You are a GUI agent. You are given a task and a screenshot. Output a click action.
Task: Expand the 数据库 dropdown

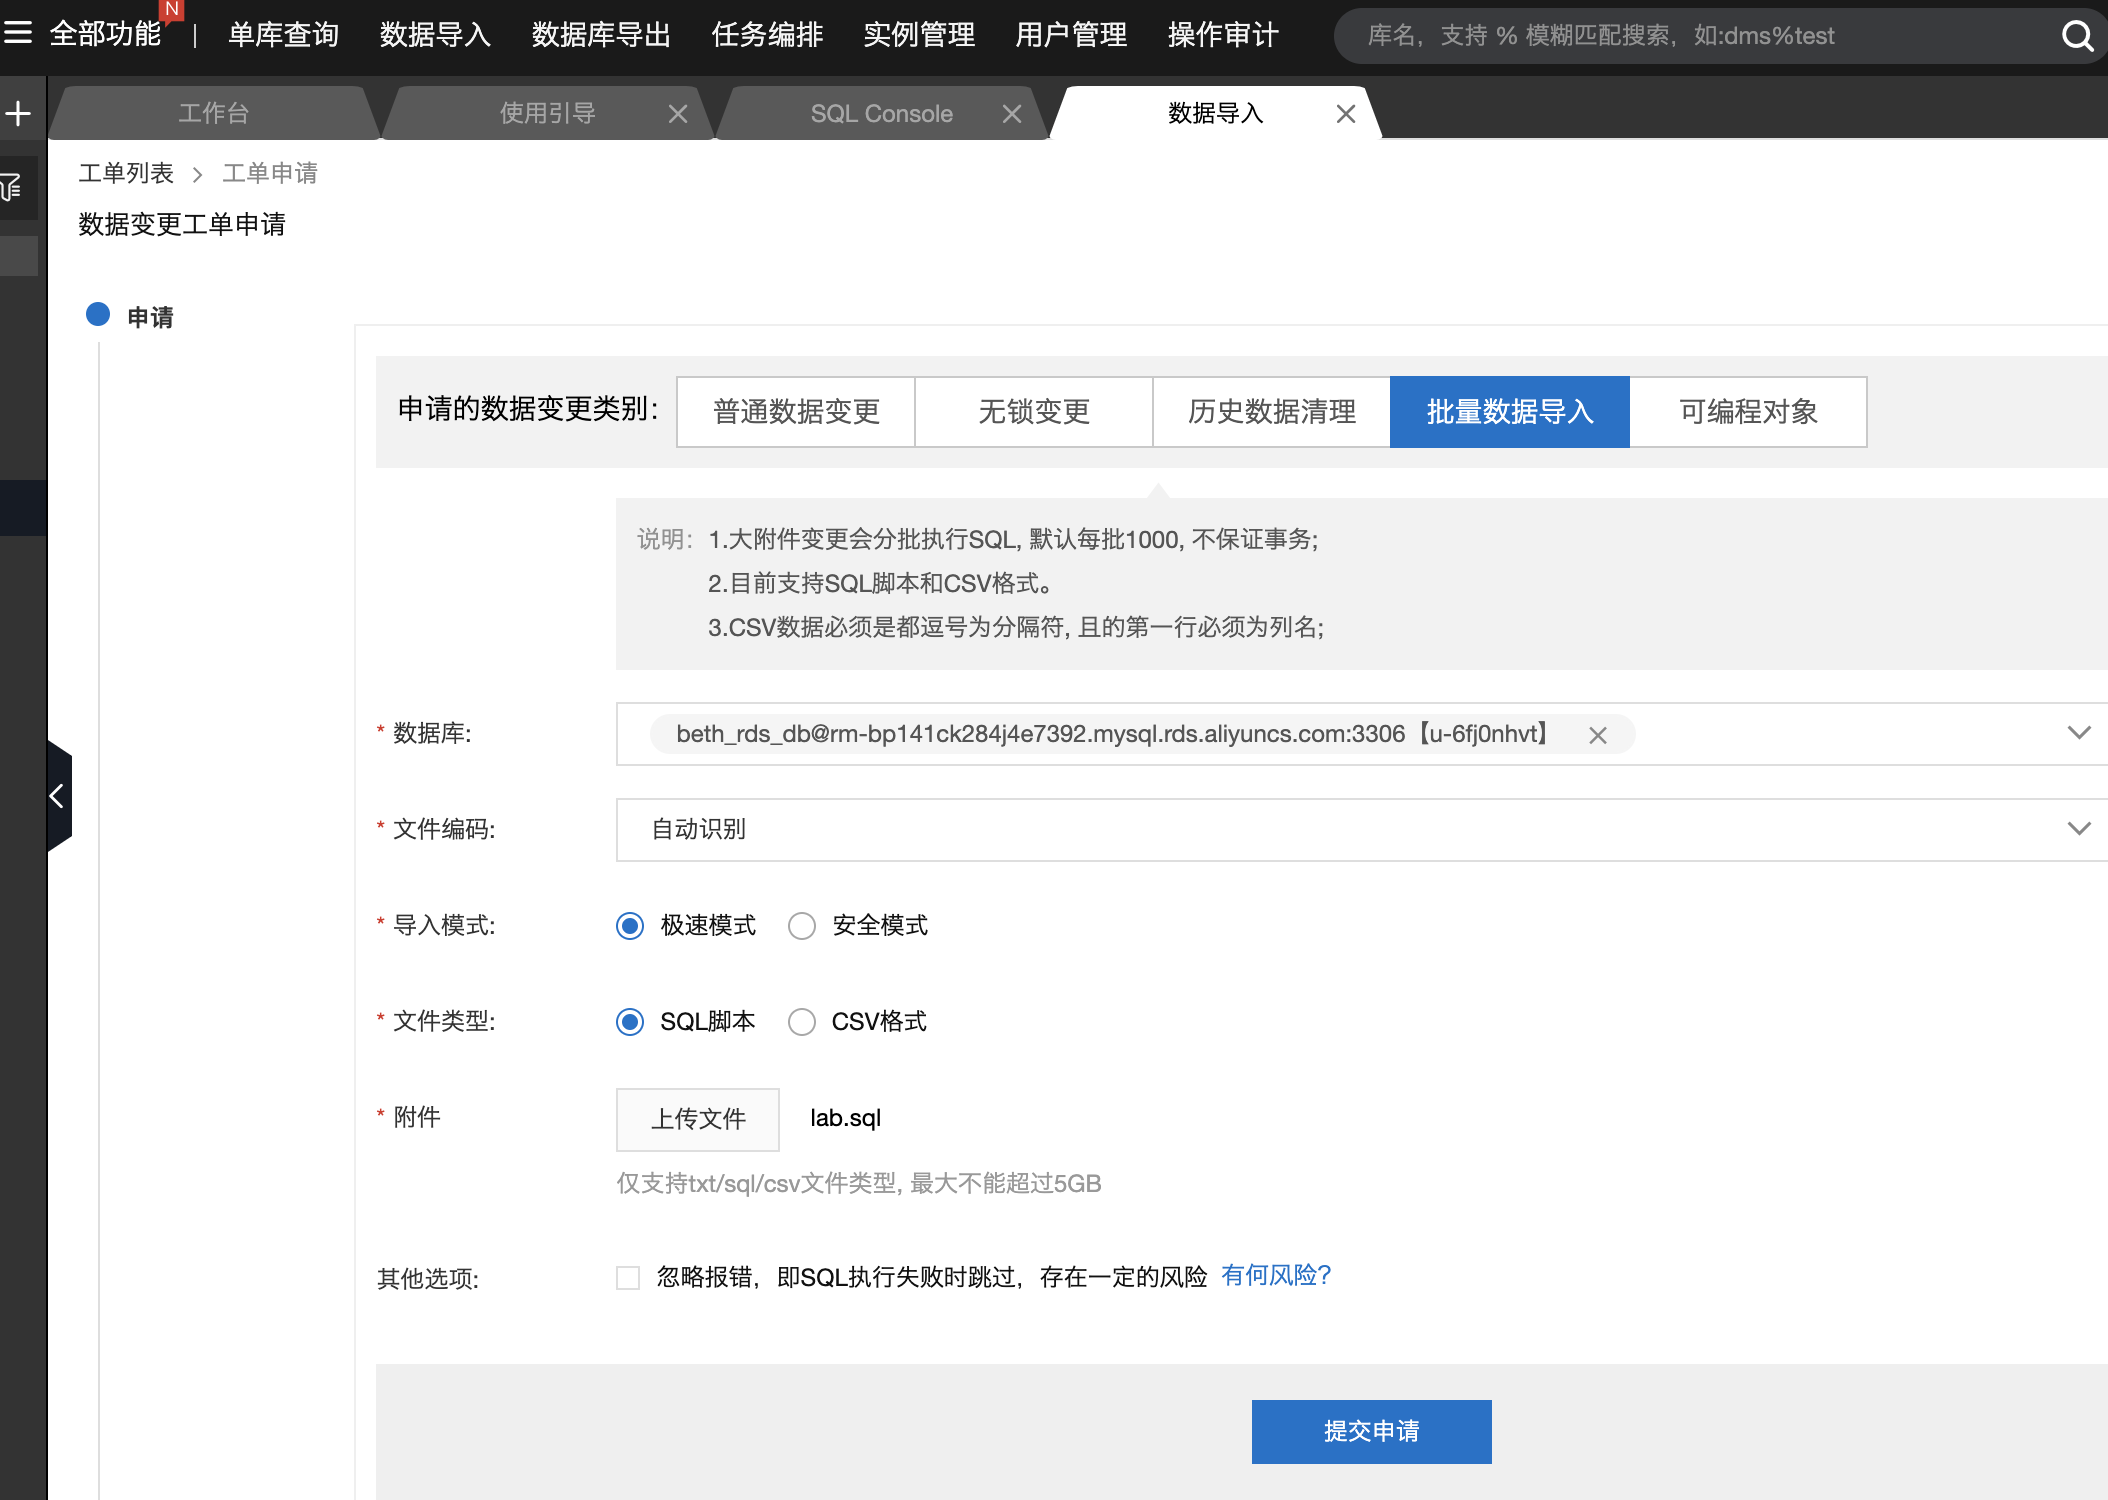(x=2079, y=733)
